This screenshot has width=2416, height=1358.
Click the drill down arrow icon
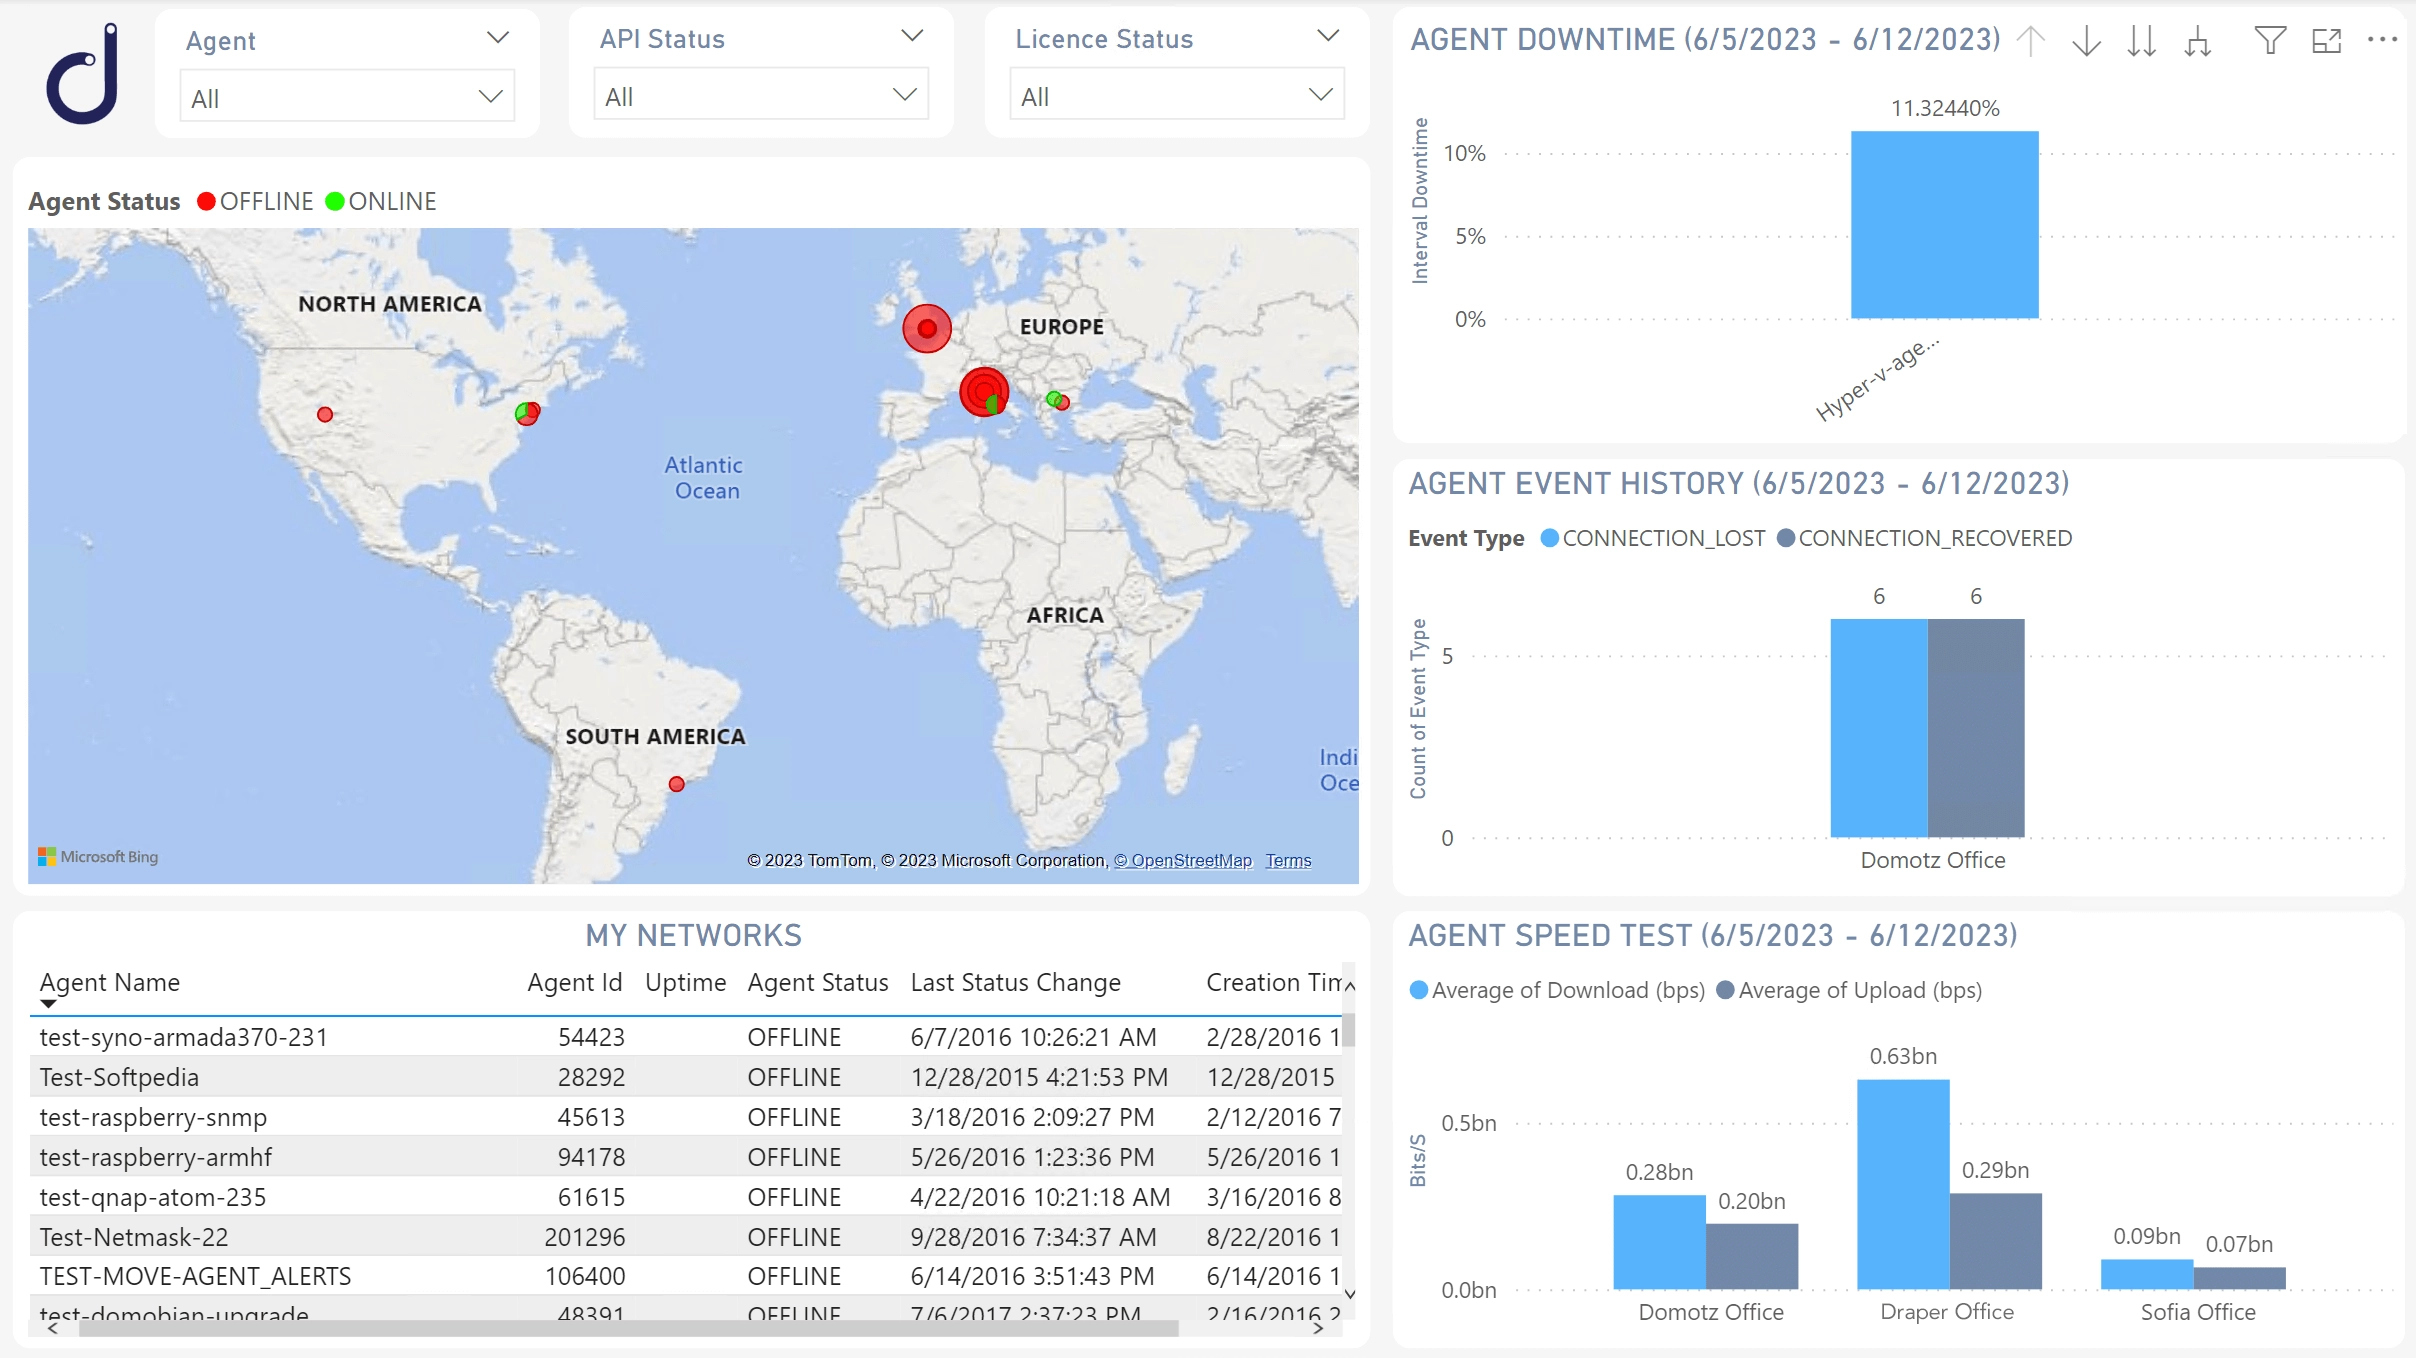2086,41
